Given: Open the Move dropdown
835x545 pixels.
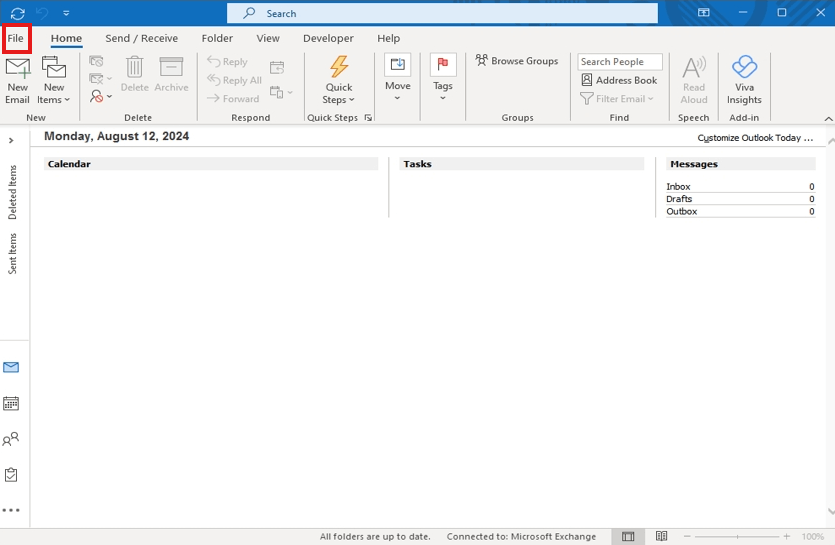Looking at the screenshot, I should [x=398, y=78].
